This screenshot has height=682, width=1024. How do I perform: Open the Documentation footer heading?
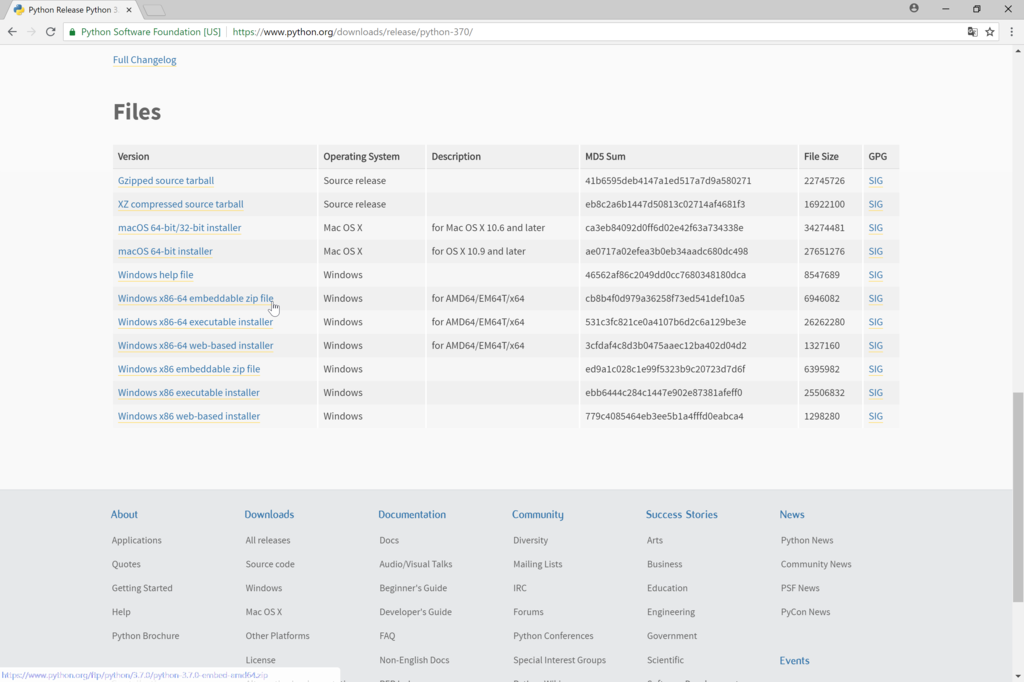click(412, 514)
